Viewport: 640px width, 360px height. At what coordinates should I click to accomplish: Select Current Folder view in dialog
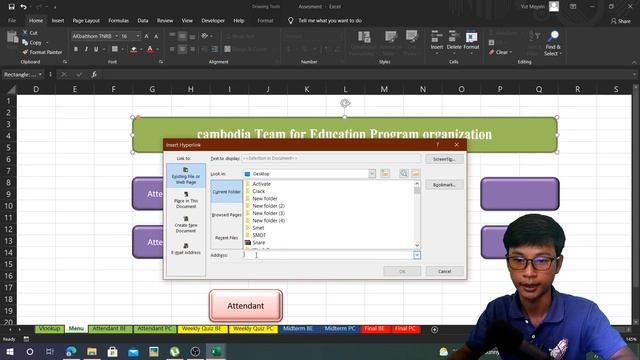point(226,192)
